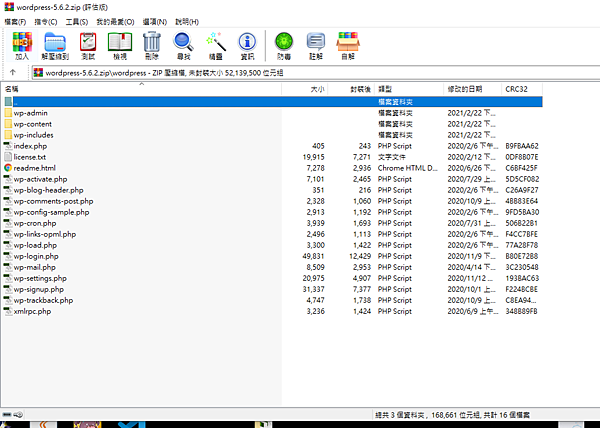600x428 pixels.
Task: Click the Delete trash can icon
Action: (x=152, y=42)
